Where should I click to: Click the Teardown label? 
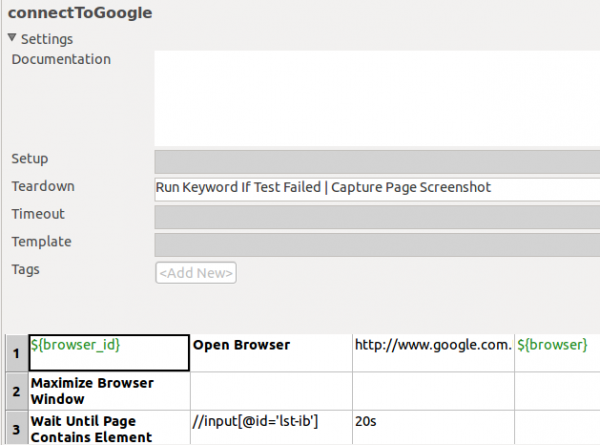point(43,186)
